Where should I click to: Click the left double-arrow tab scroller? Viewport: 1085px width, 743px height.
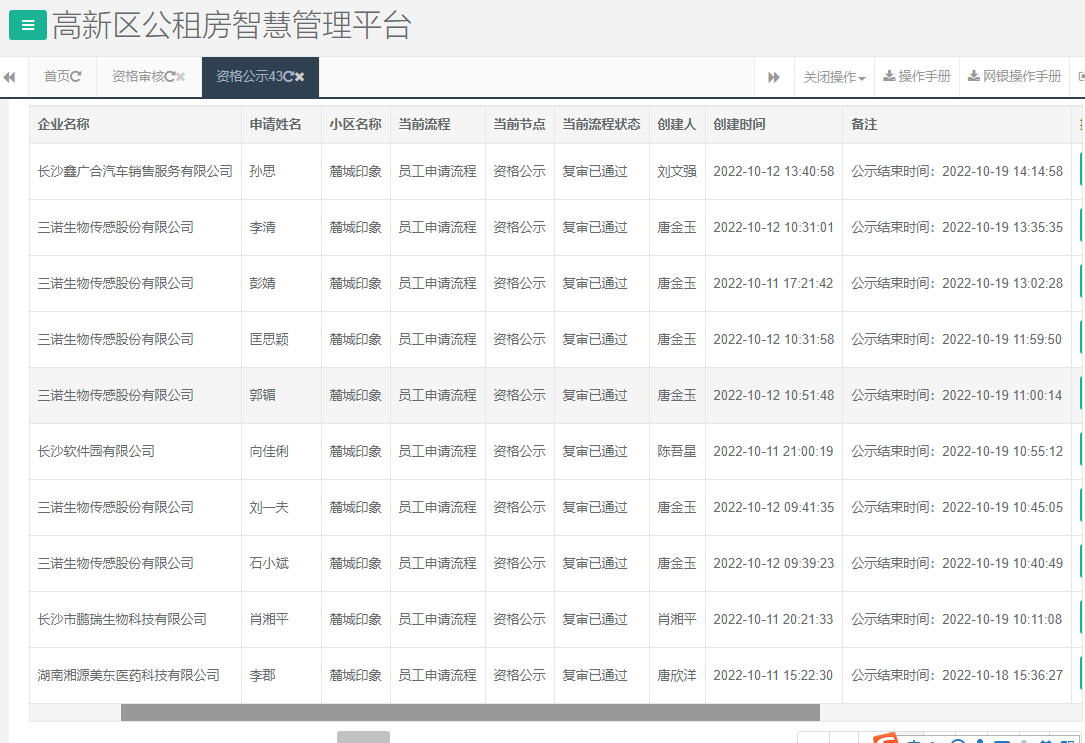click(10, 77)
